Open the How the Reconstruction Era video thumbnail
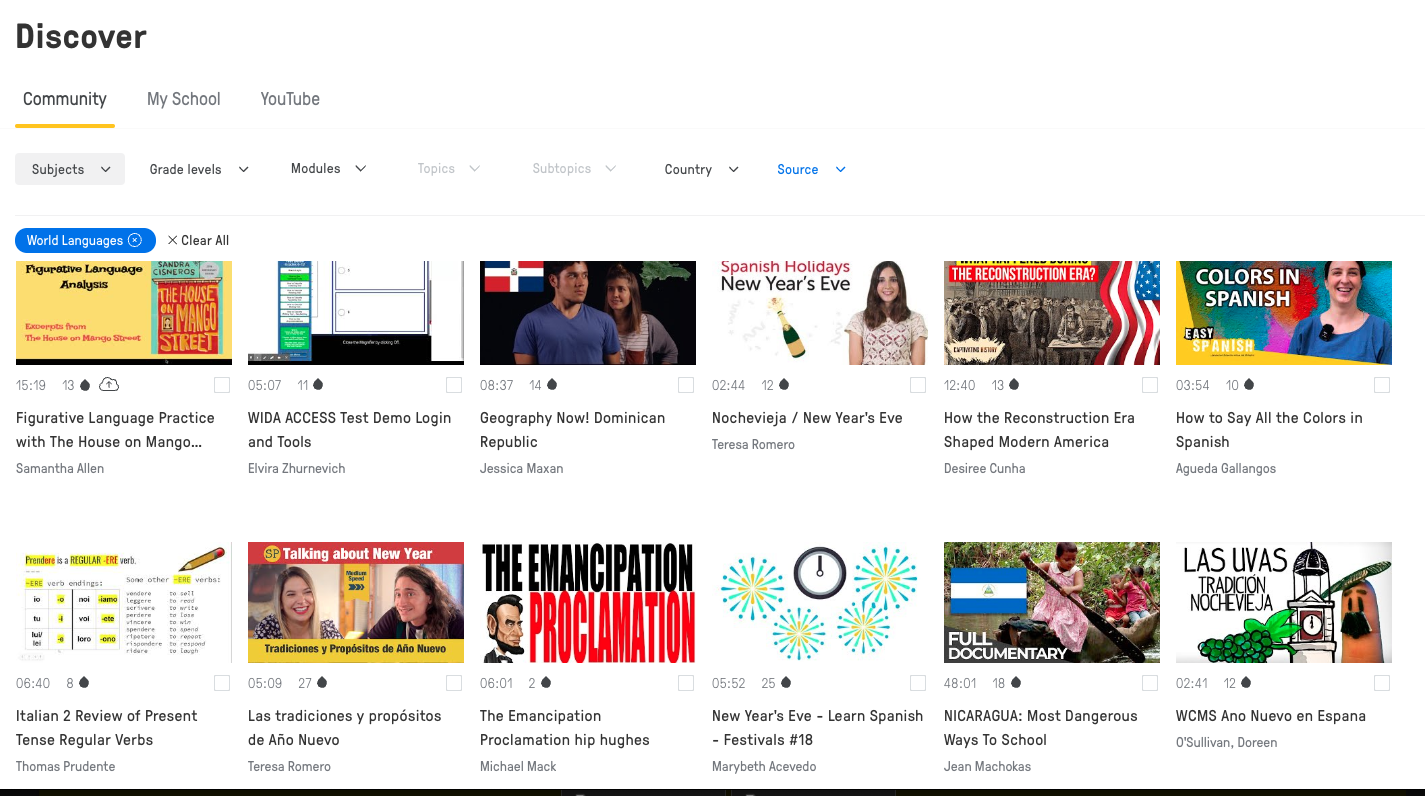The height and width of the screenshot is (796, 1425). click(x=1051, y=312)
